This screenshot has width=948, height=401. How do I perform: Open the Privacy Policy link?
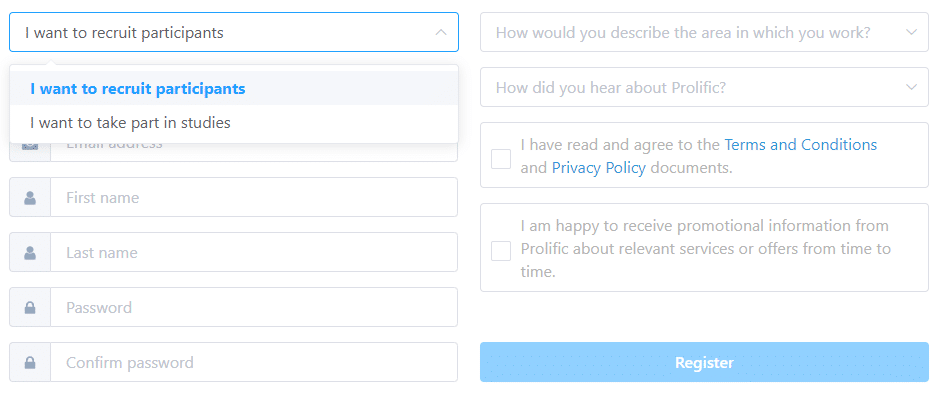tap(598, 168)
